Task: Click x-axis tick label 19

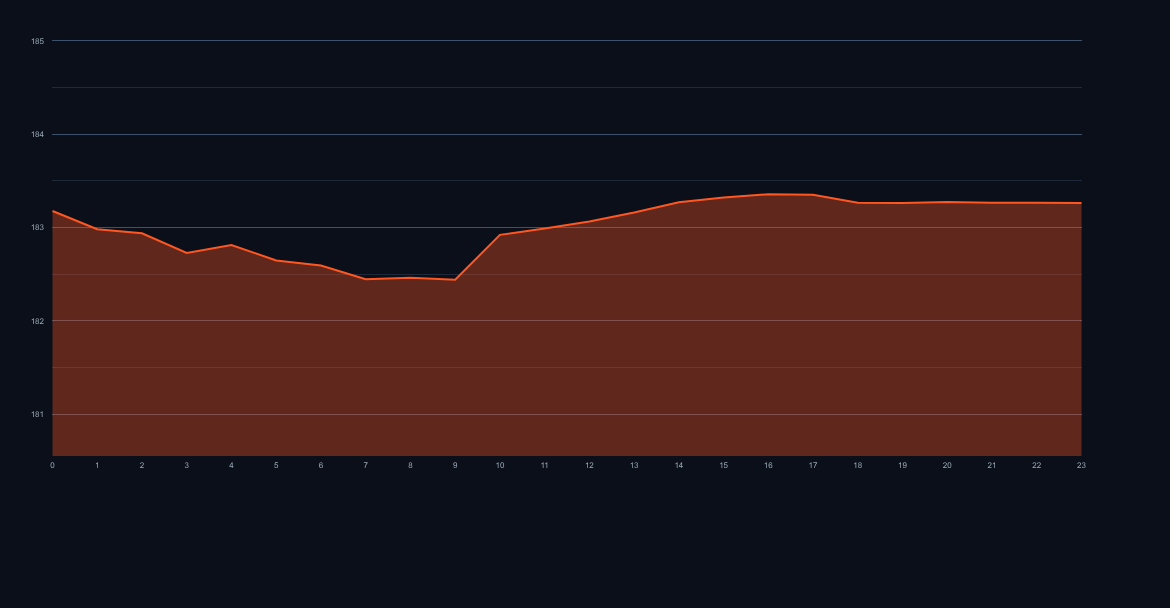Action: coord(903,466)
